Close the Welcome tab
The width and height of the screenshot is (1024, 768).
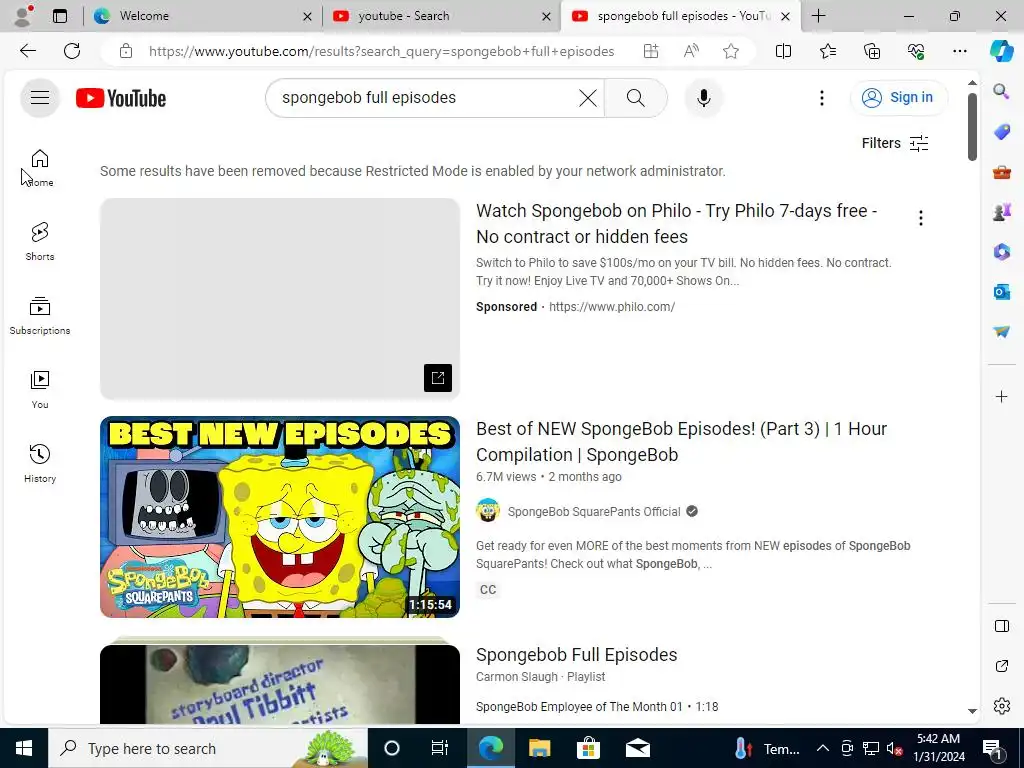click(x=307, y=16)
